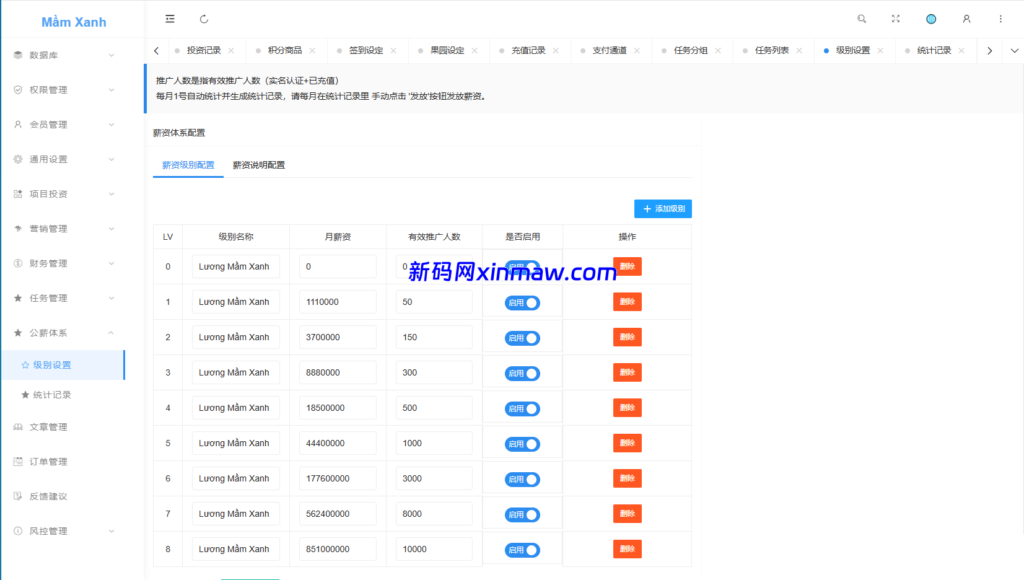Close the 级别设置 tab
Image resolution: width=1024 pixels, height=580 pixels.
tap(880, 50)
